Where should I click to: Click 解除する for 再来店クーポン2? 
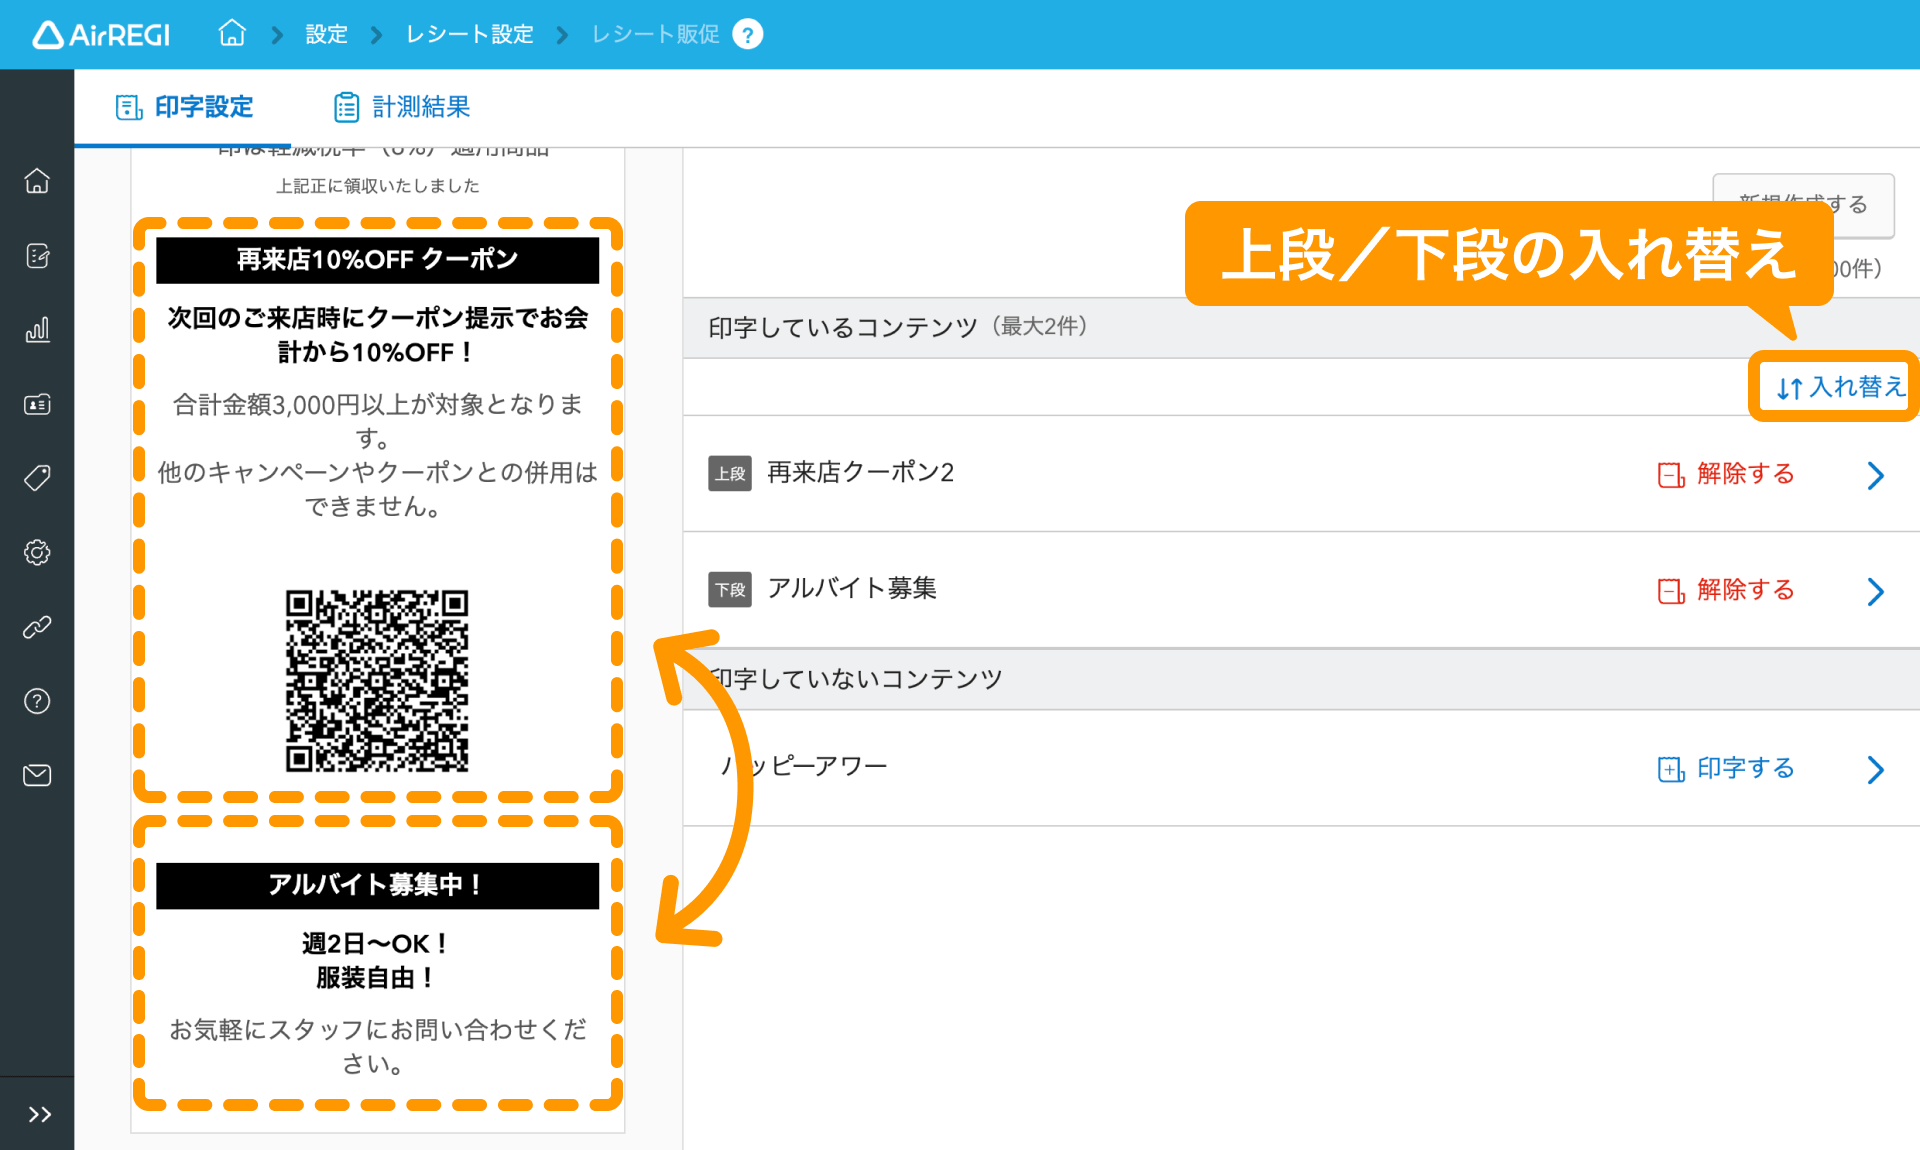[1726, 474]
